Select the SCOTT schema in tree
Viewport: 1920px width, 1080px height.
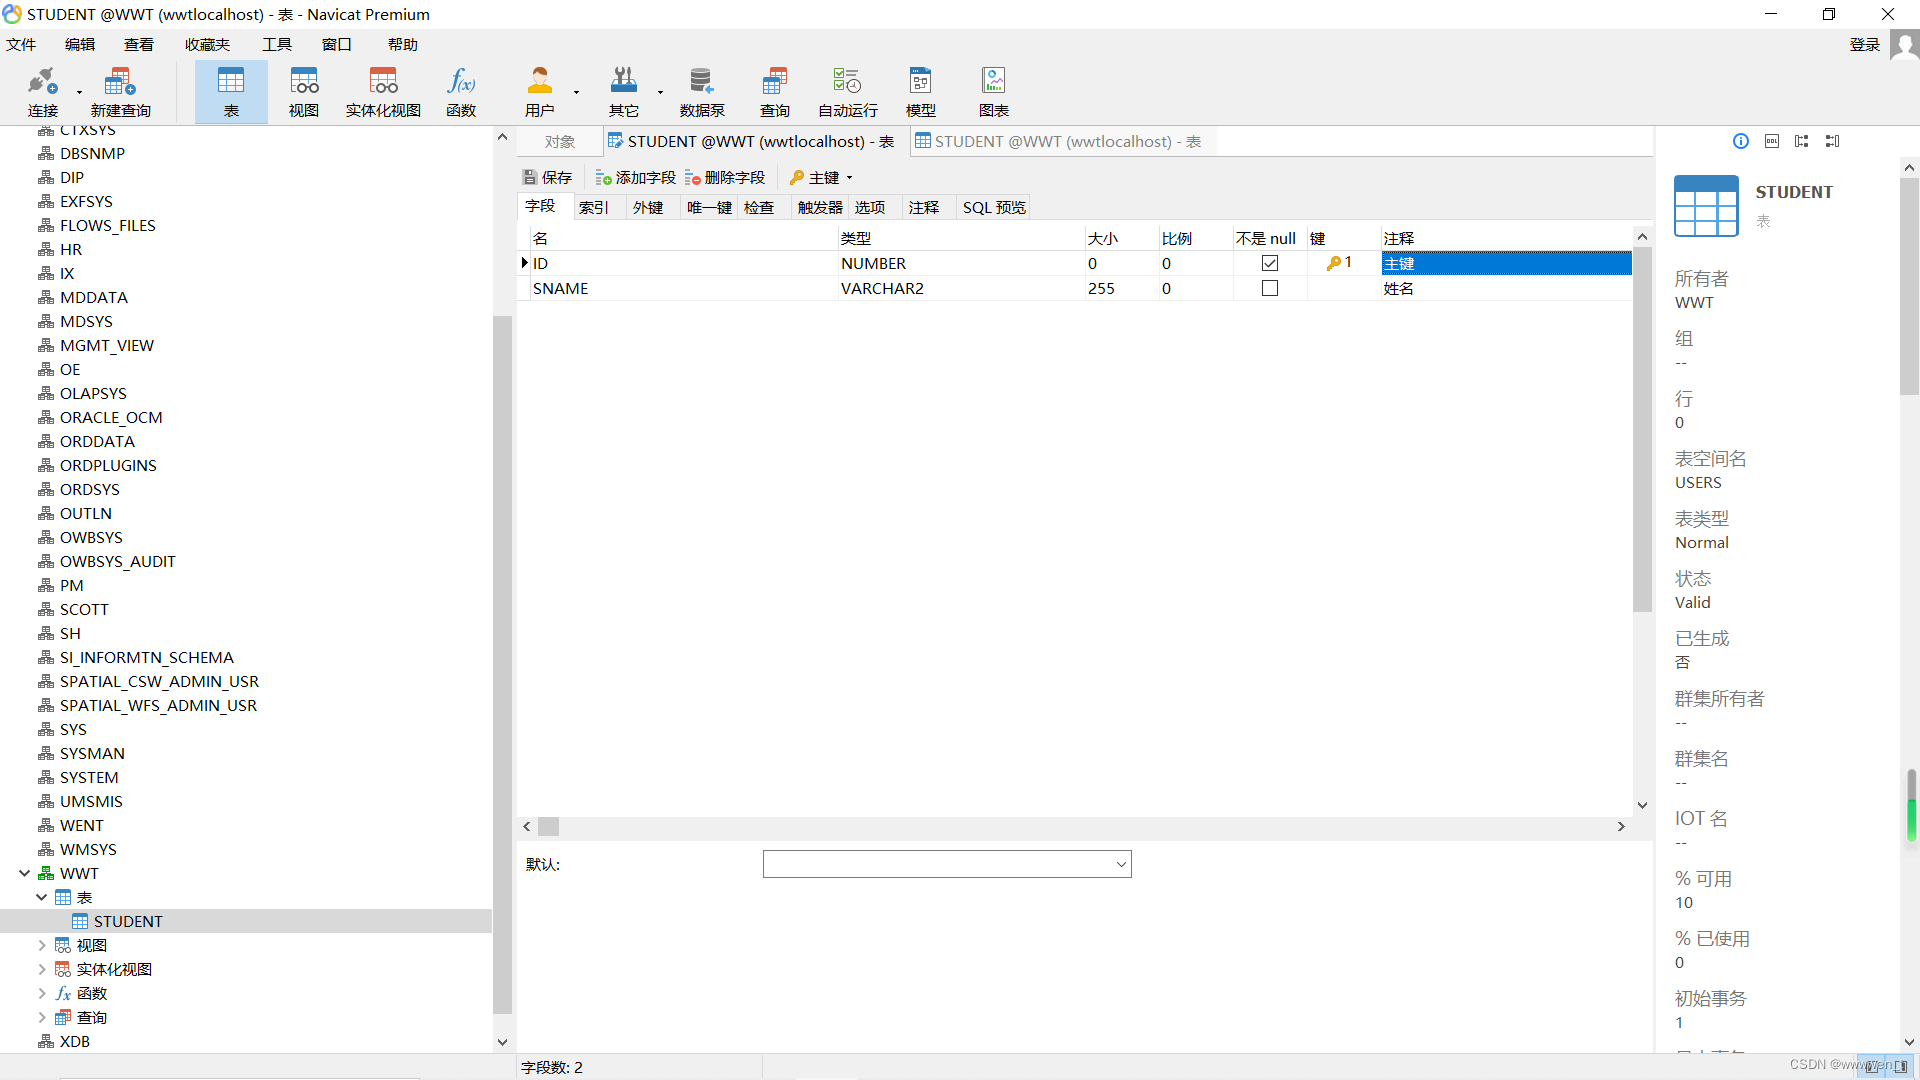(84, 609)
